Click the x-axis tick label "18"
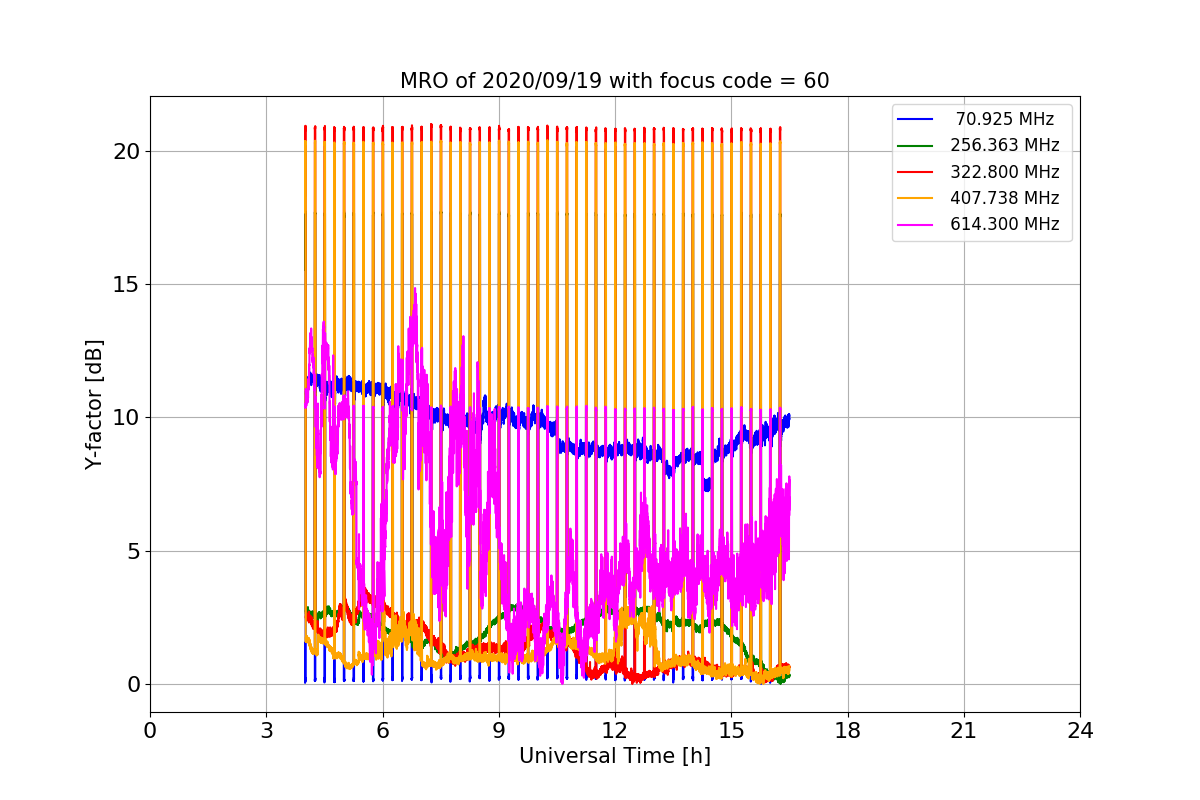 click(x=848, y=730)
